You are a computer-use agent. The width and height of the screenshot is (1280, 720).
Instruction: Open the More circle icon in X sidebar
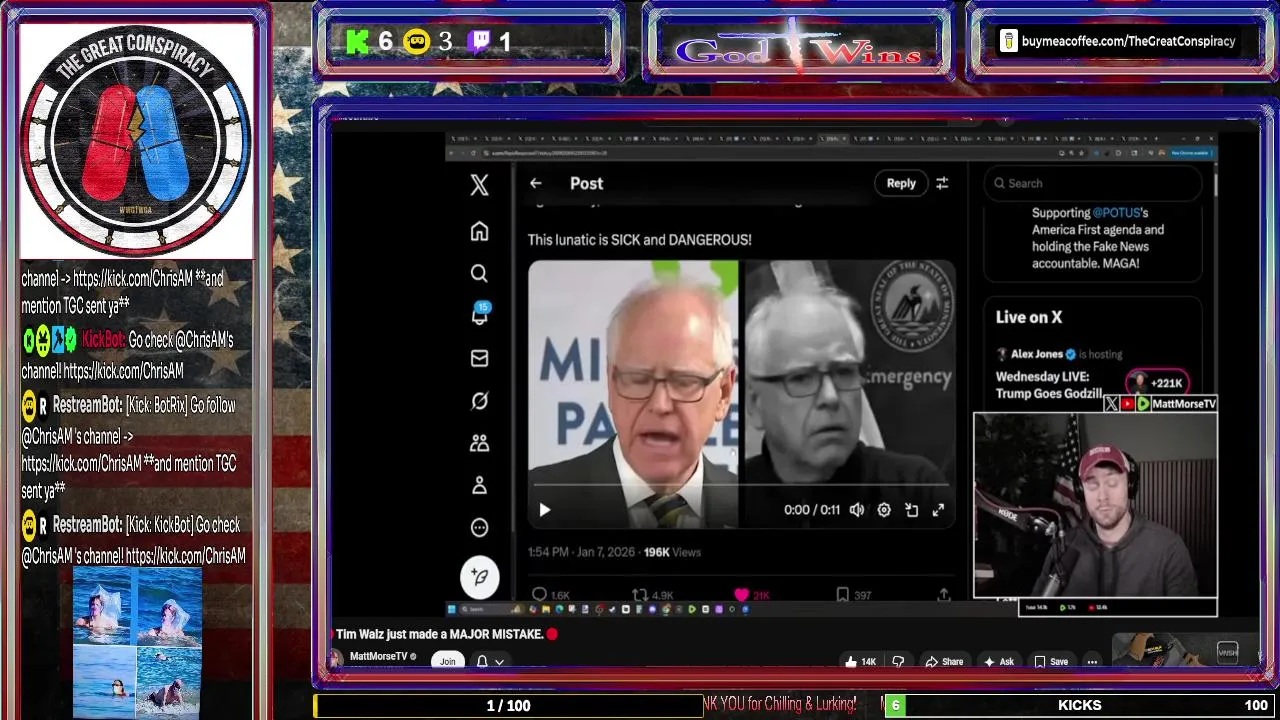[x=479, y=527]
